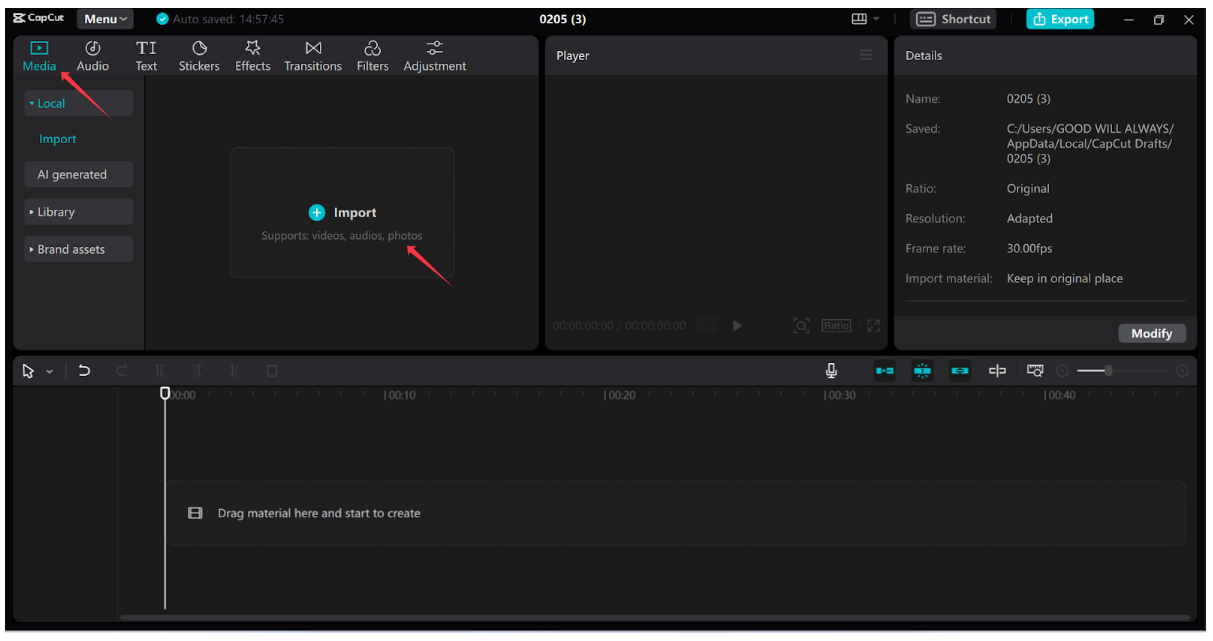Click the player timecode display
The width and height of the screenshot is (1213, 641).
tap(619, 326)
